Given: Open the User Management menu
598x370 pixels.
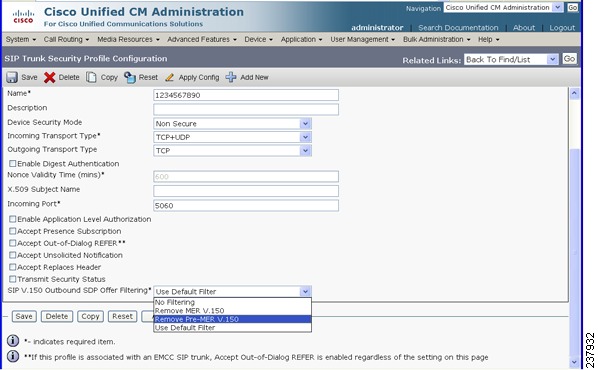Looking at the screenshot, I should [x=363, y=39].
